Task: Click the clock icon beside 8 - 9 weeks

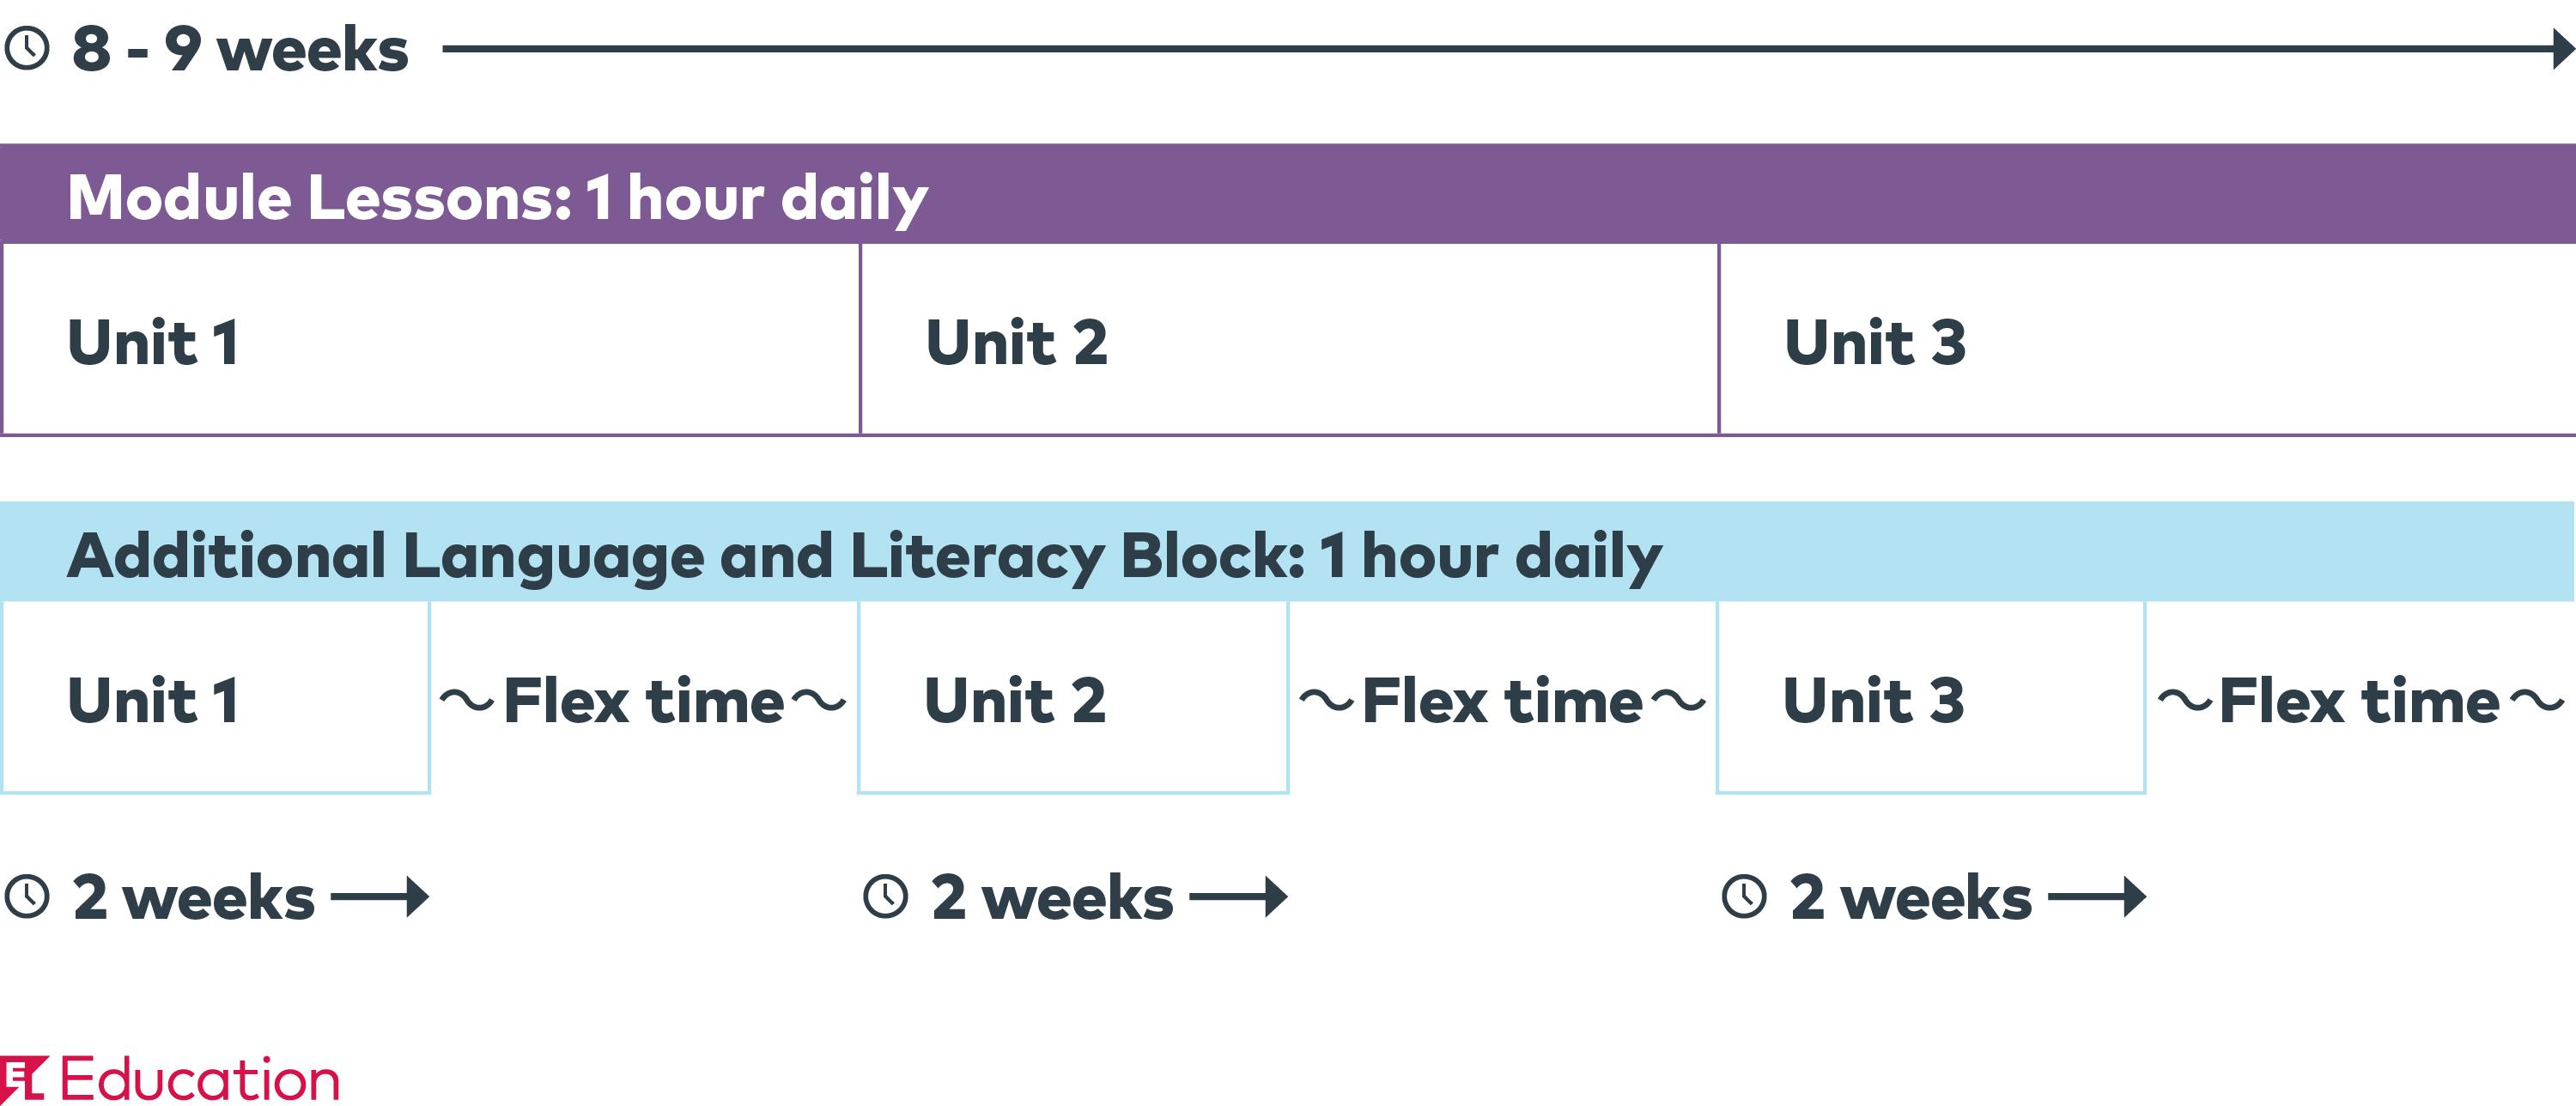Action: tap(27, 48)
